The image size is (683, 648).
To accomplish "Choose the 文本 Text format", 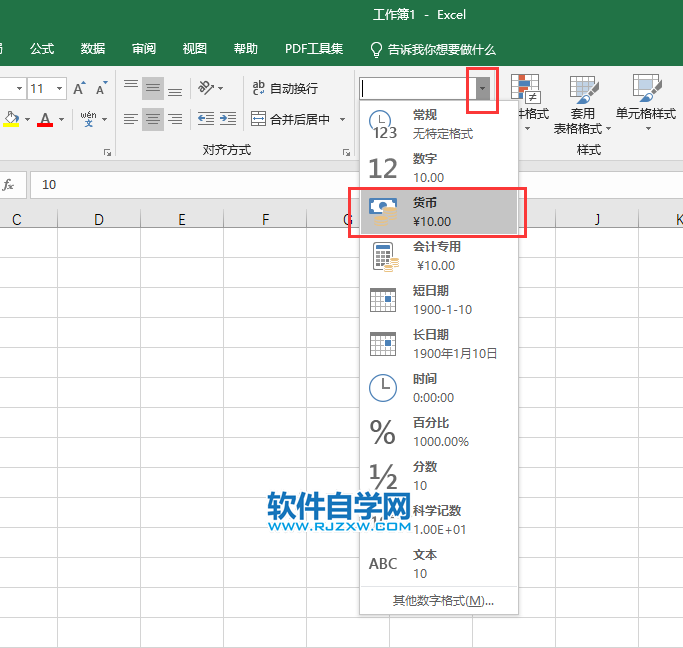I will tap(439, 564).
